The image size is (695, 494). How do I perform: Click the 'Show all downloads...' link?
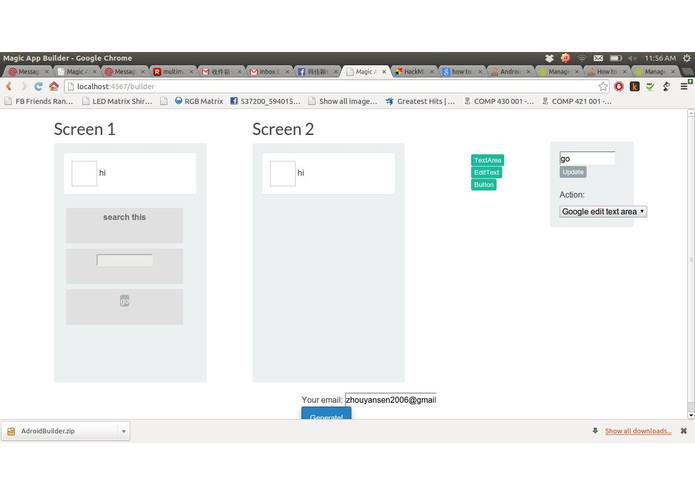(x=638, y=431)
